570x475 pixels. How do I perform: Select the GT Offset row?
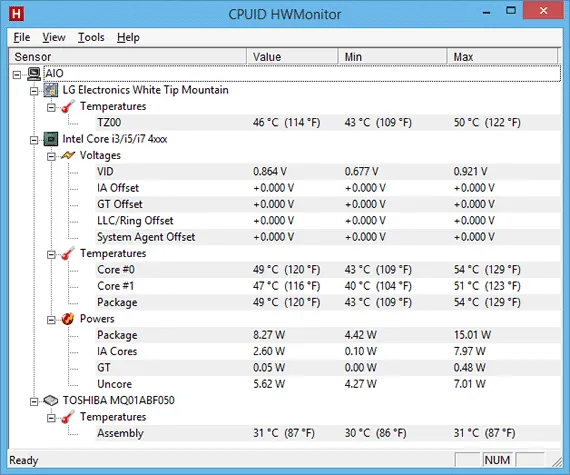pos(328,204)
